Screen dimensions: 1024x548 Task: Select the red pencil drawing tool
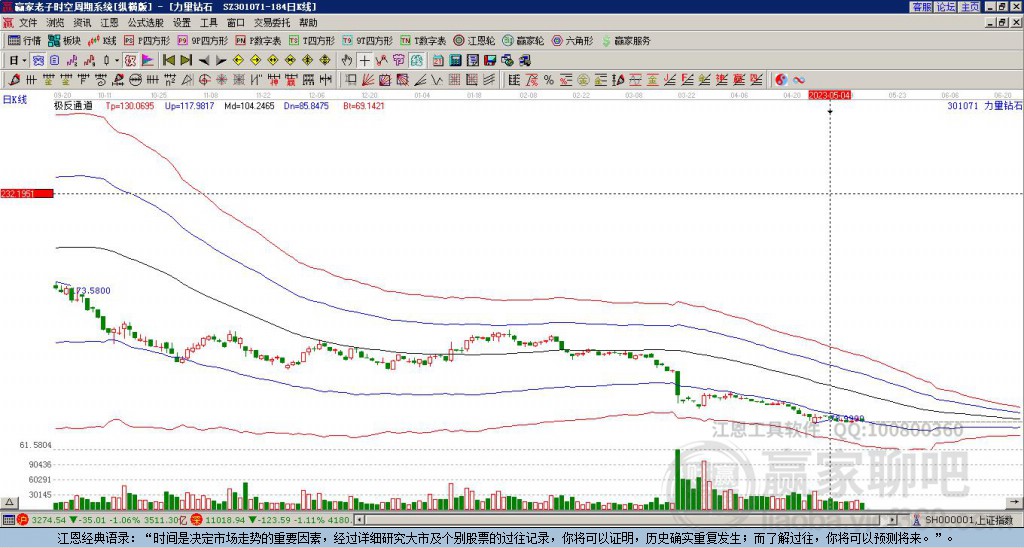click(x=13, y=80)
